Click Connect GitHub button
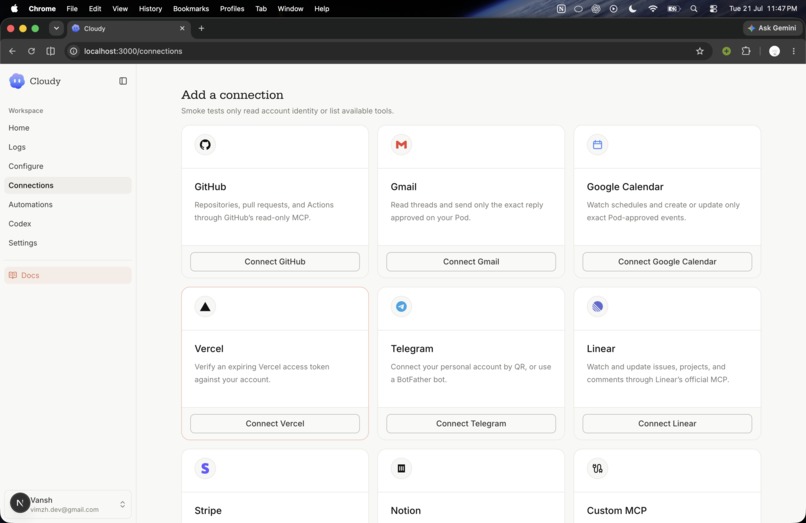 (x=275, y=261)
